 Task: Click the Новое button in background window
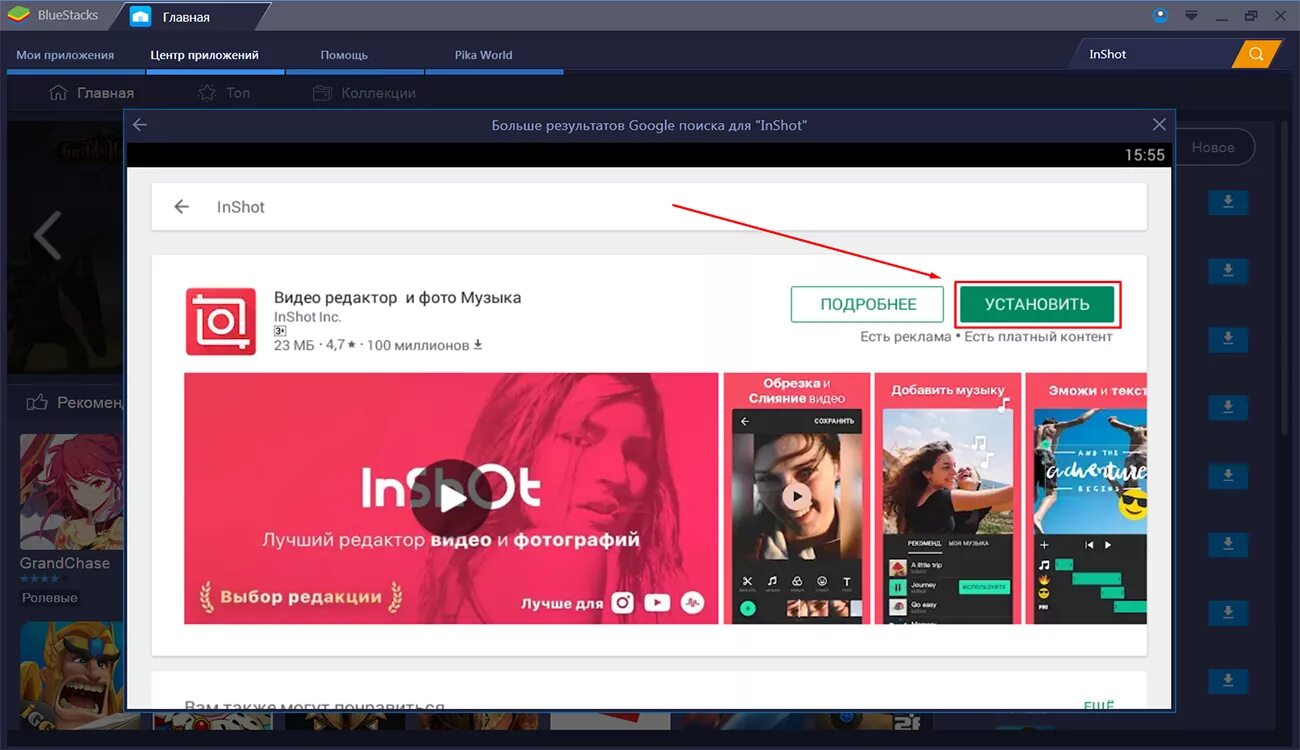tap(1213, 147)
